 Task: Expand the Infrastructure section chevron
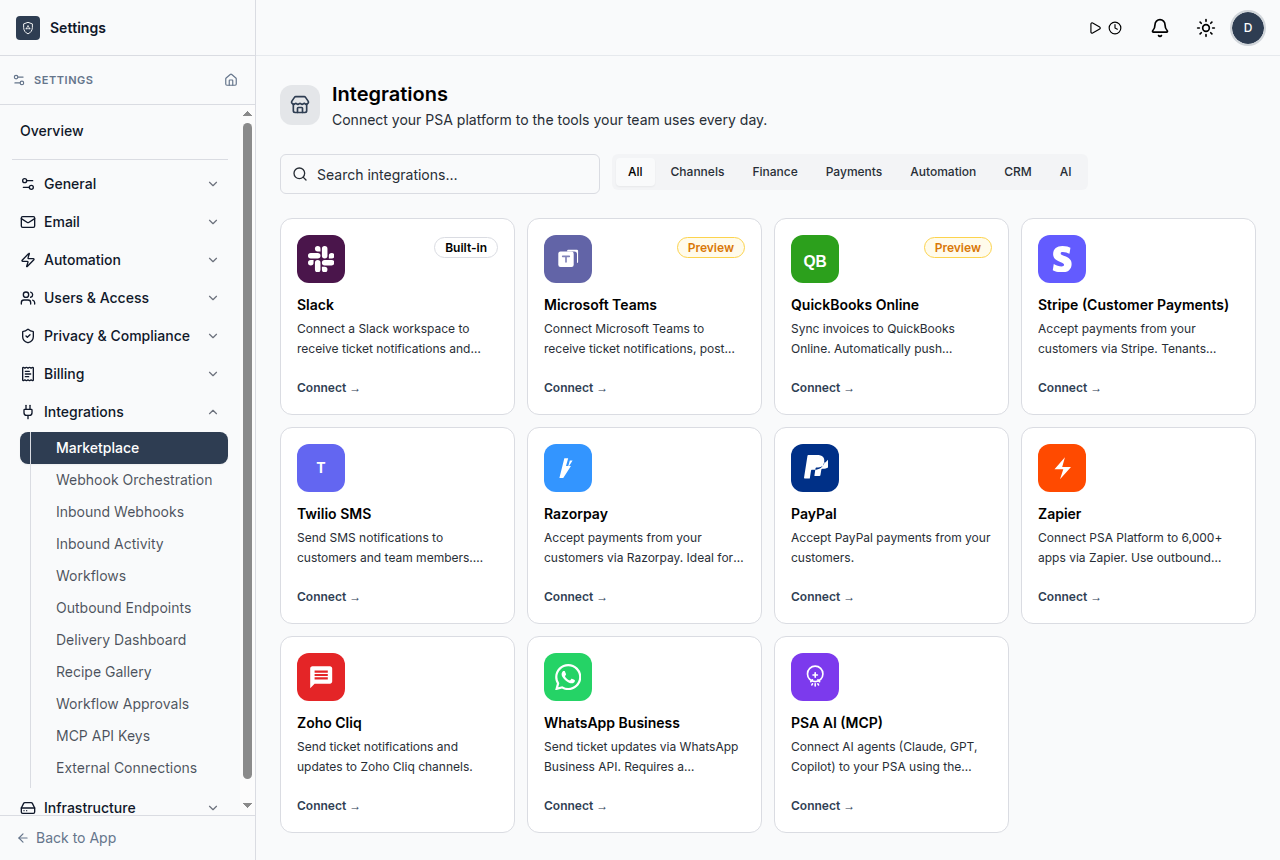click(213, 808)
